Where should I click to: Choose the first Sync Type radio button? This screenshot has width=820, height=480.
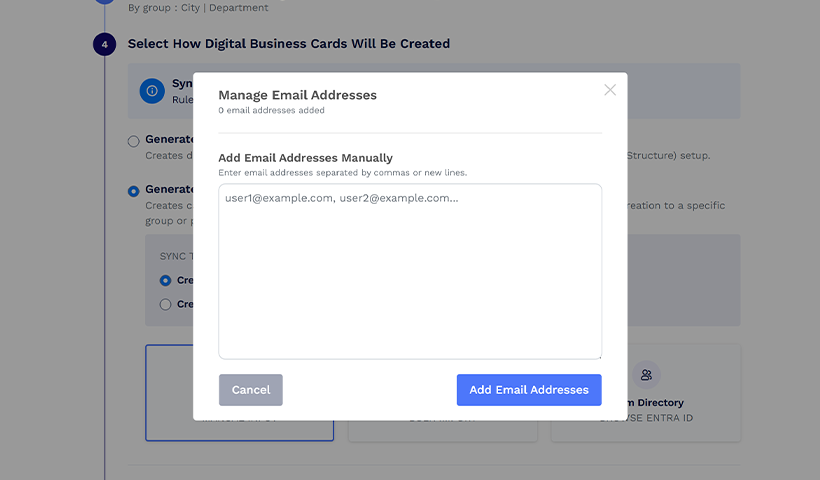pyautogui.click(x=166, y=281)
